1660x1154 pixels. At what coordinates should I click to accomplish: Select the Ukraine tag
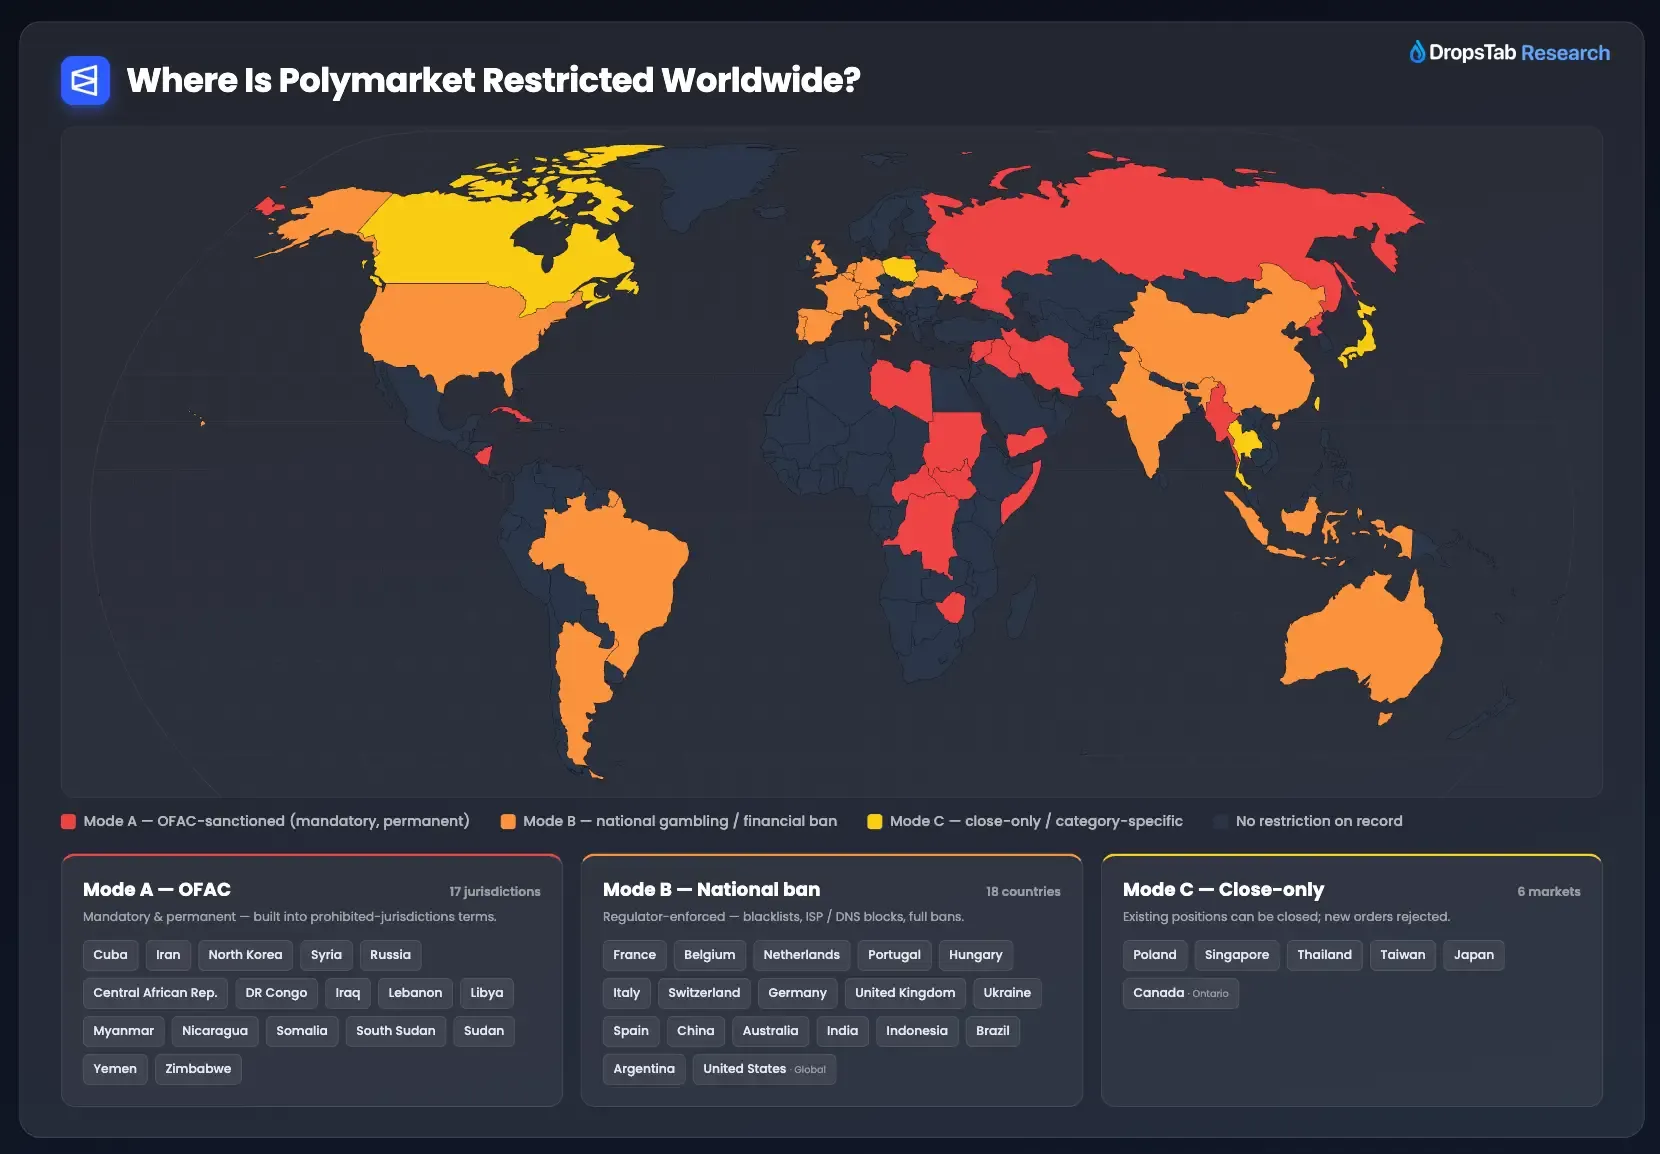(x=1007, y=993)
